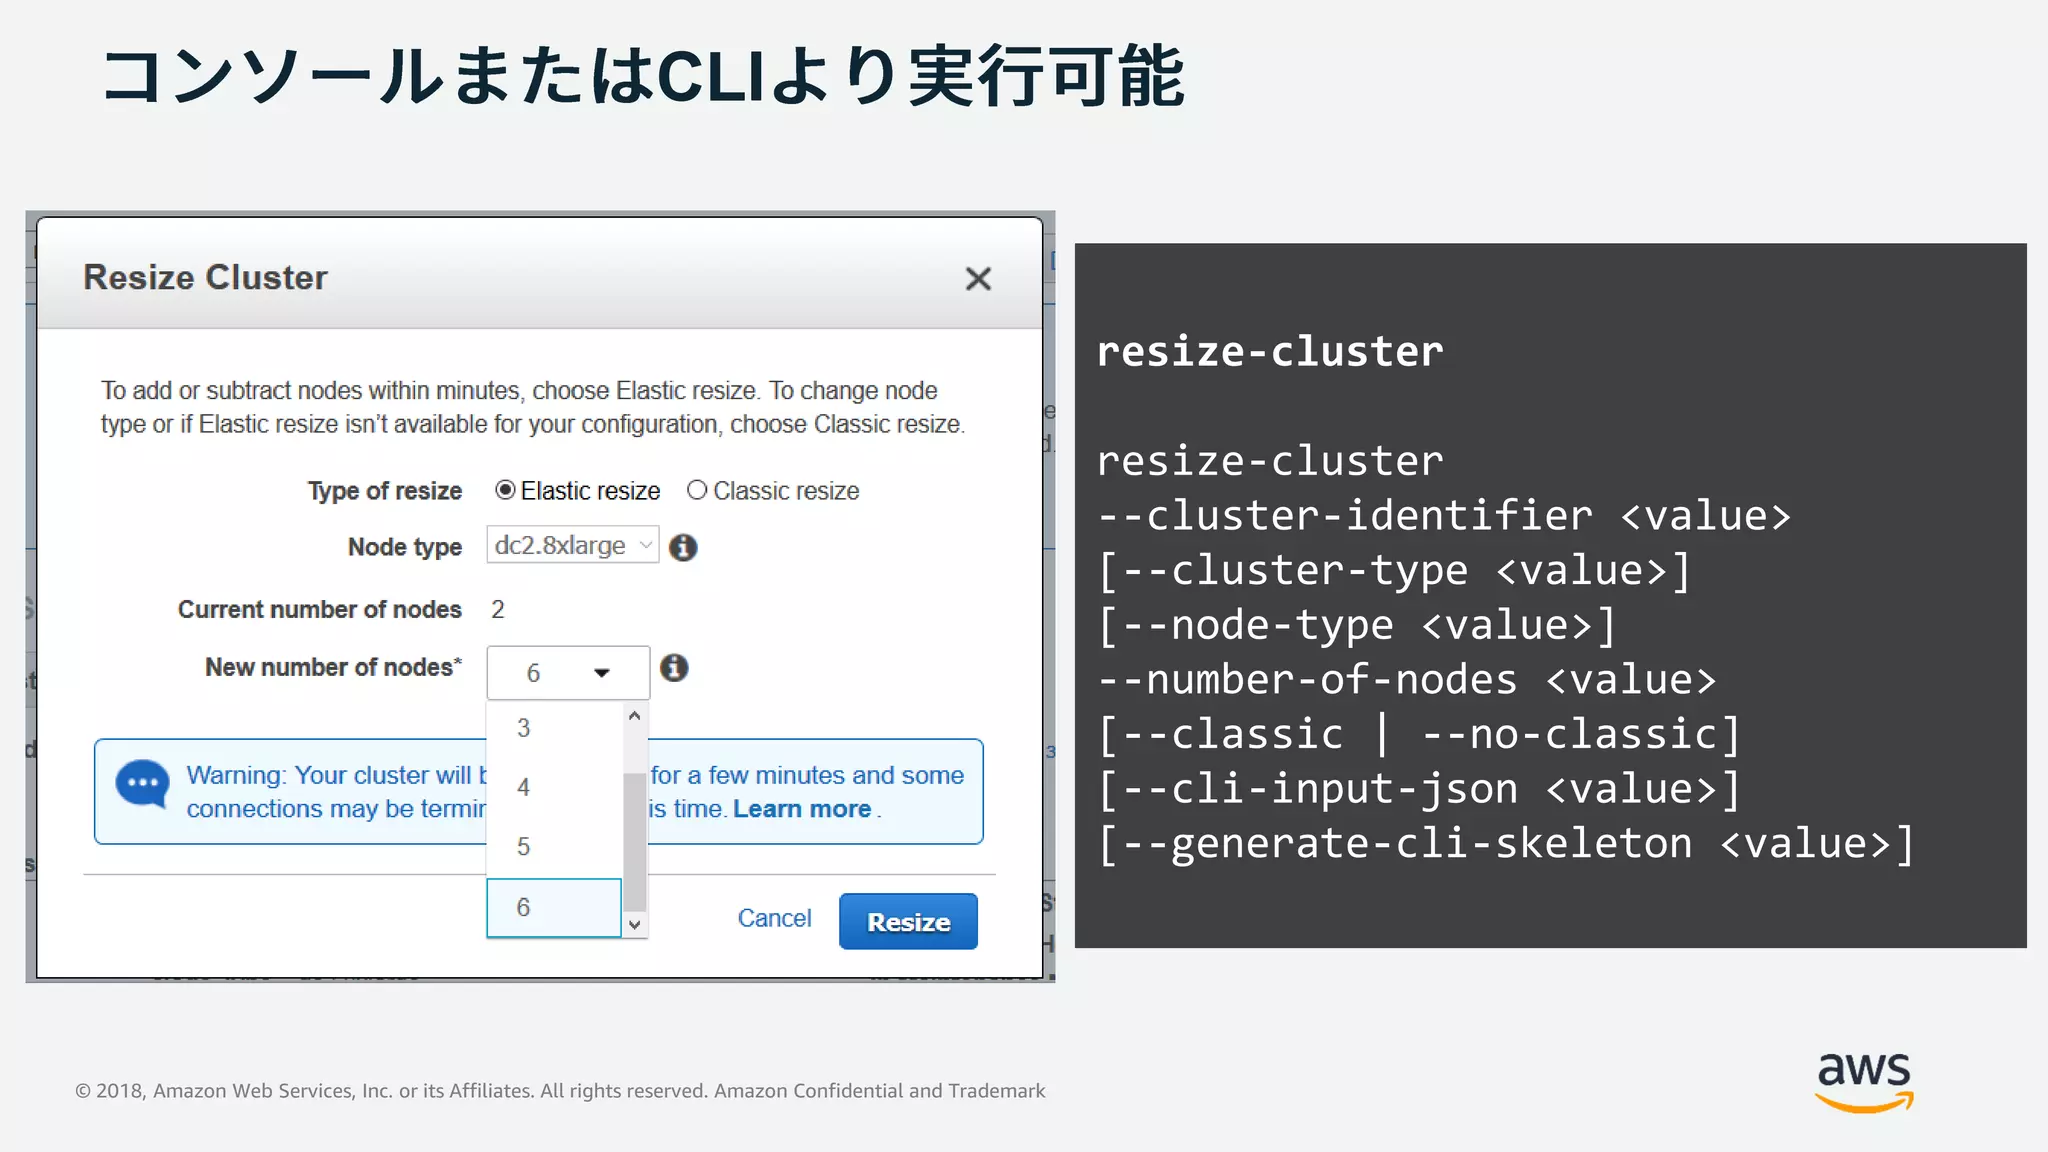The width and height of the screenshot is (2048, 1152).
Task: Click the bold resize-cluster heading
Action: point(1270,352)
